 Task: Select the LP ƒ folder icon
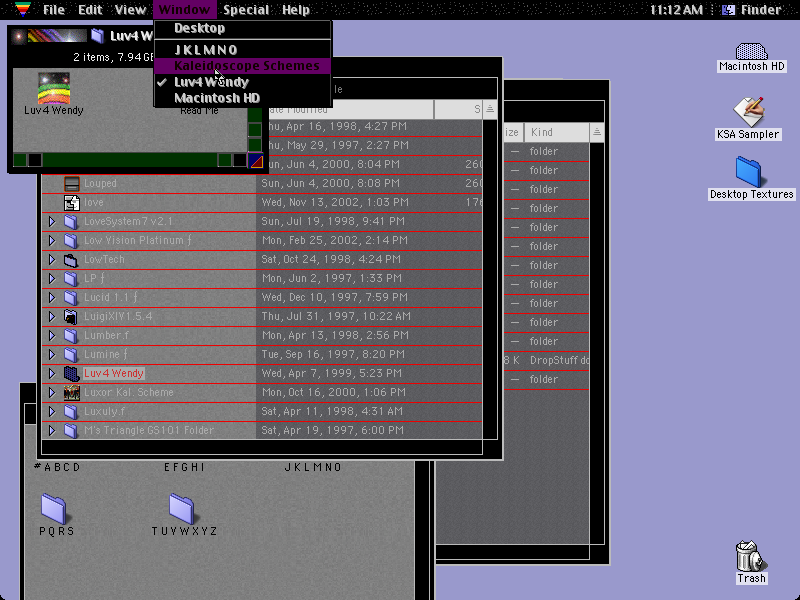(71, 279)
